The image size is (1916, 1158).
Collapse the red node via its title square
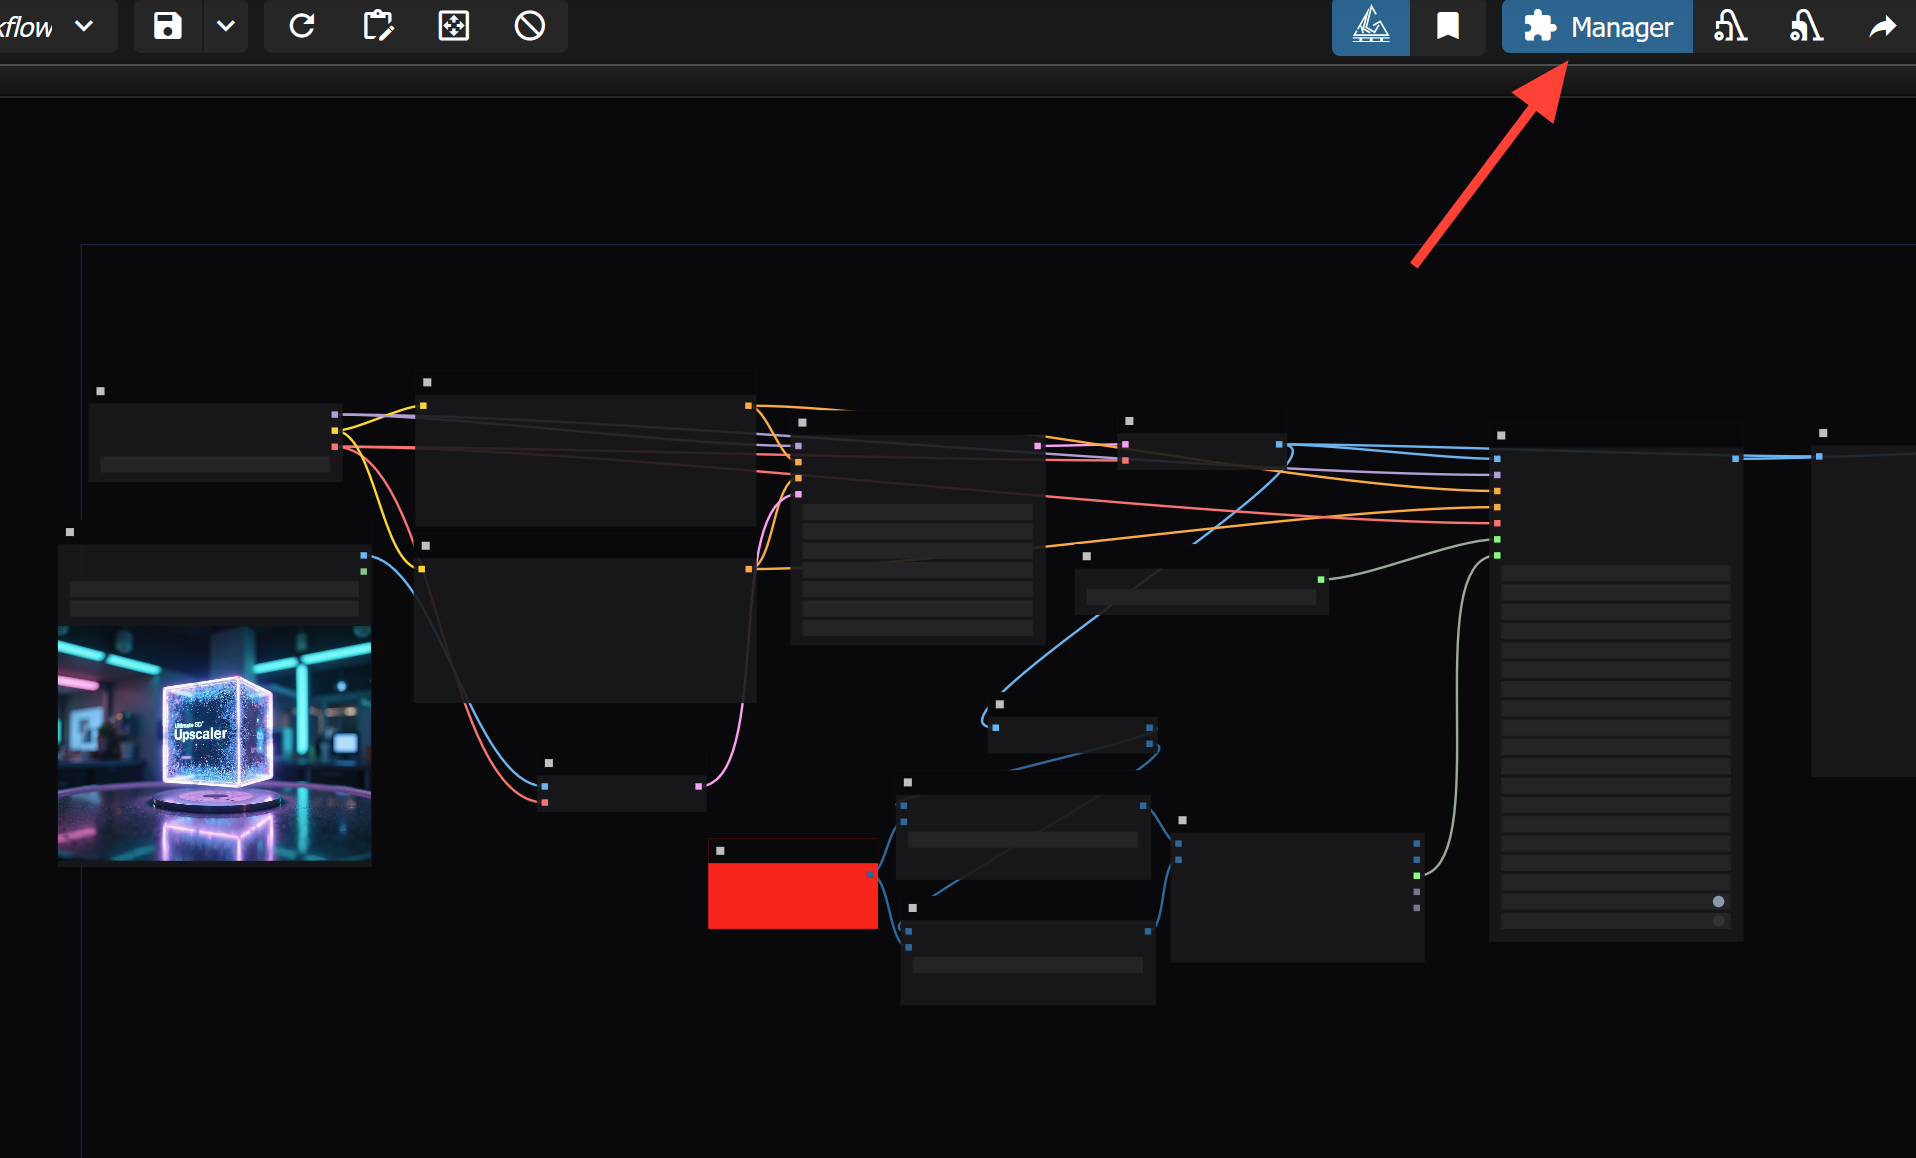click(719, 849)
